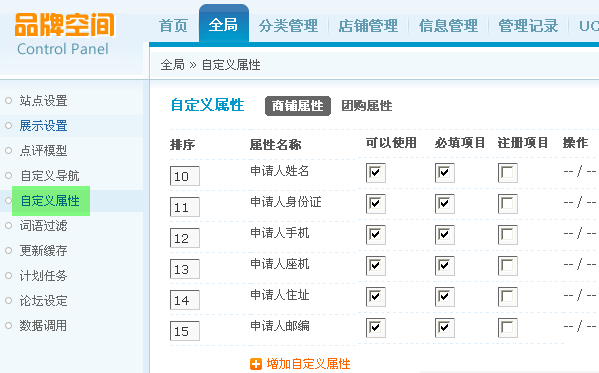Click the 可以使用 column header
Viewport: 599px width, 373px height.
click(391, 143)
